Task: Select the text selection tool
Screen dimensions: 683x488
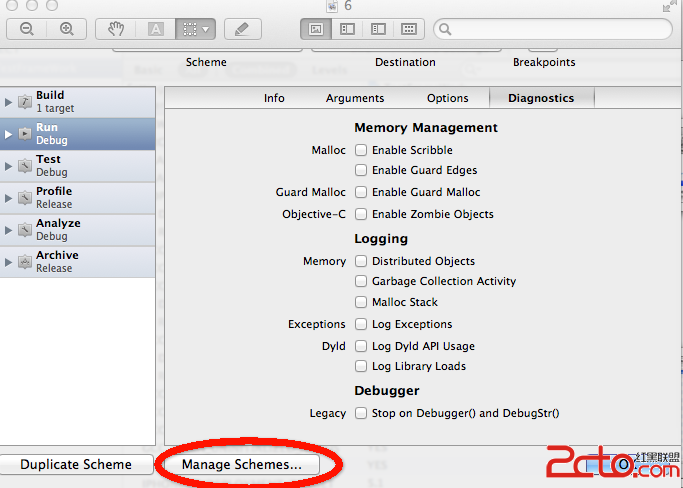Action: 156,29
